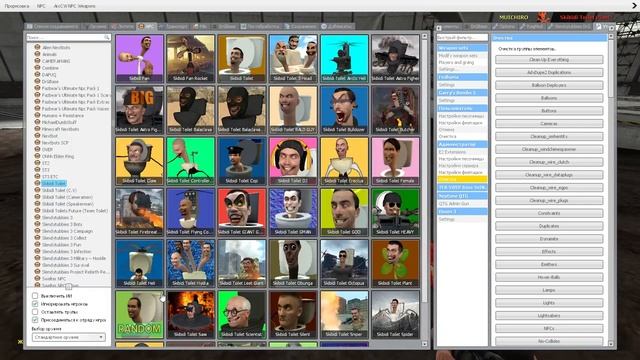Screen dimensions: 640x360
Task: Select the Minecraft Nextbots category
Action: tap(60, 129)
